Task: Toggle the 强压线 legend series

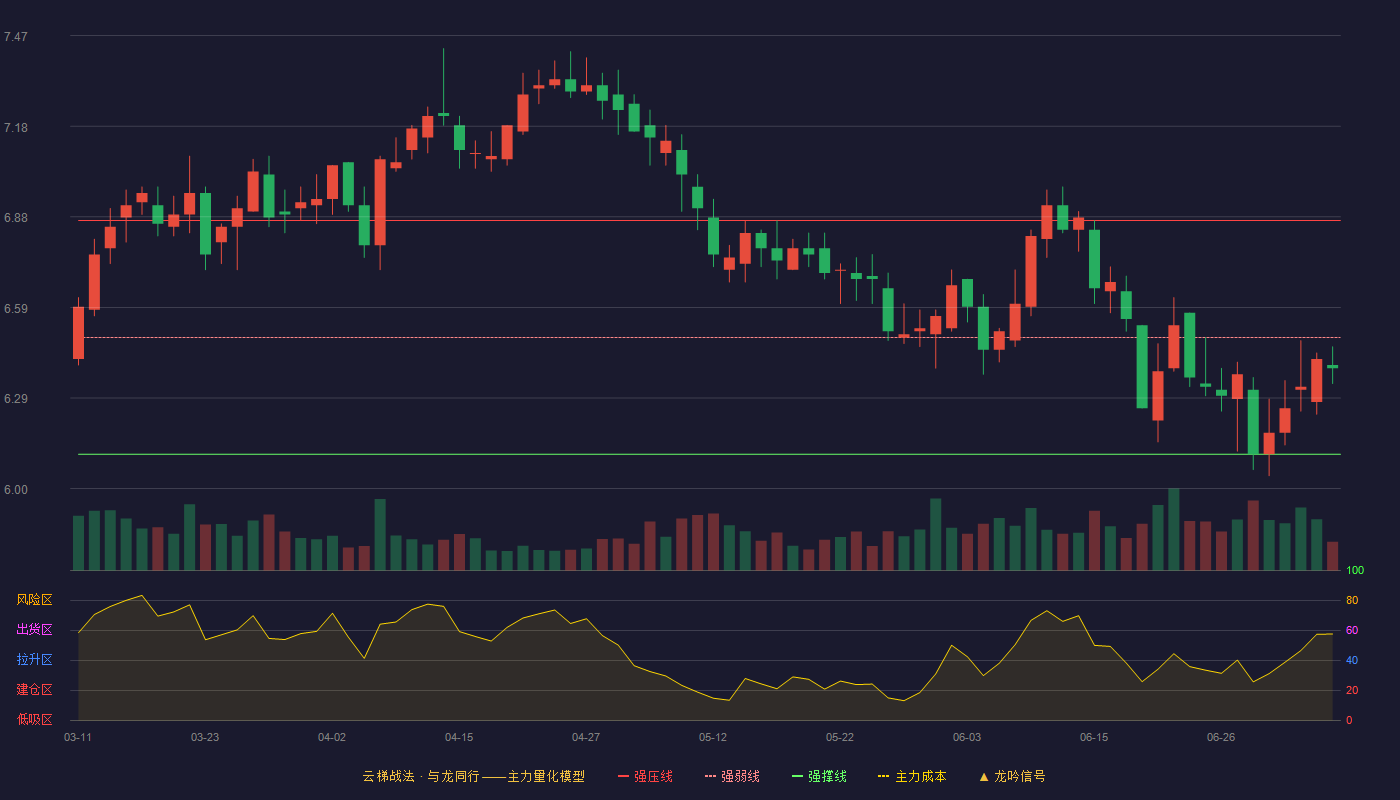Action: pyautogui.click(x=645, y=776)
